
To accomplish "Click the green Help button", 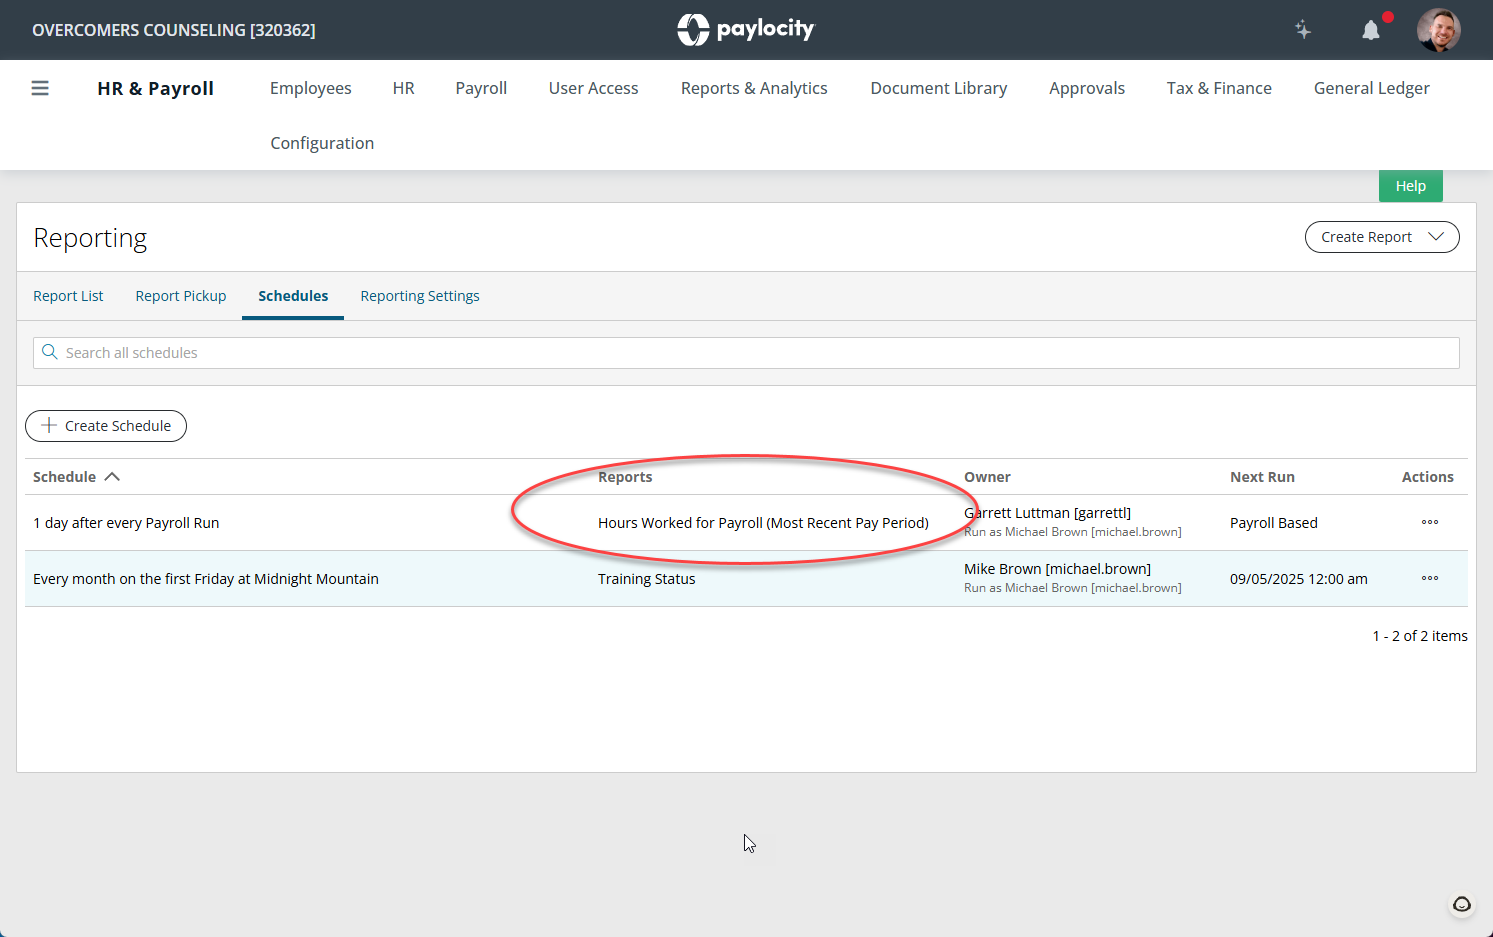I will (x=1411, y=186).
